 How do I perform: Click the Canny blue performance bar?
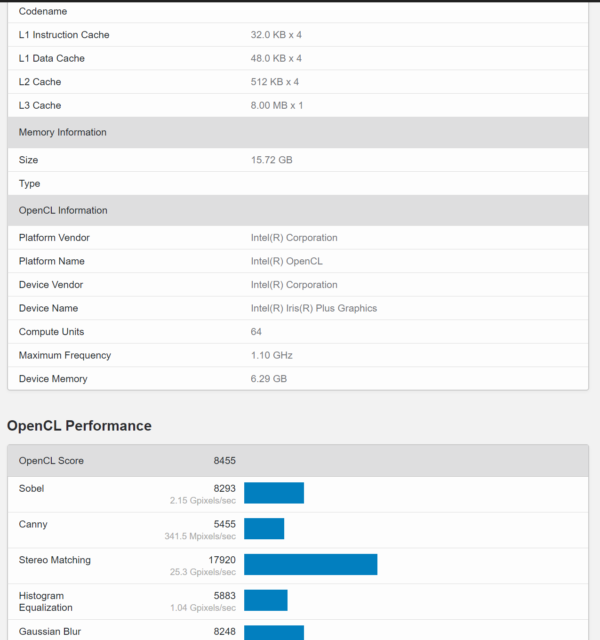pyautogui.click(x=264, y=529)
